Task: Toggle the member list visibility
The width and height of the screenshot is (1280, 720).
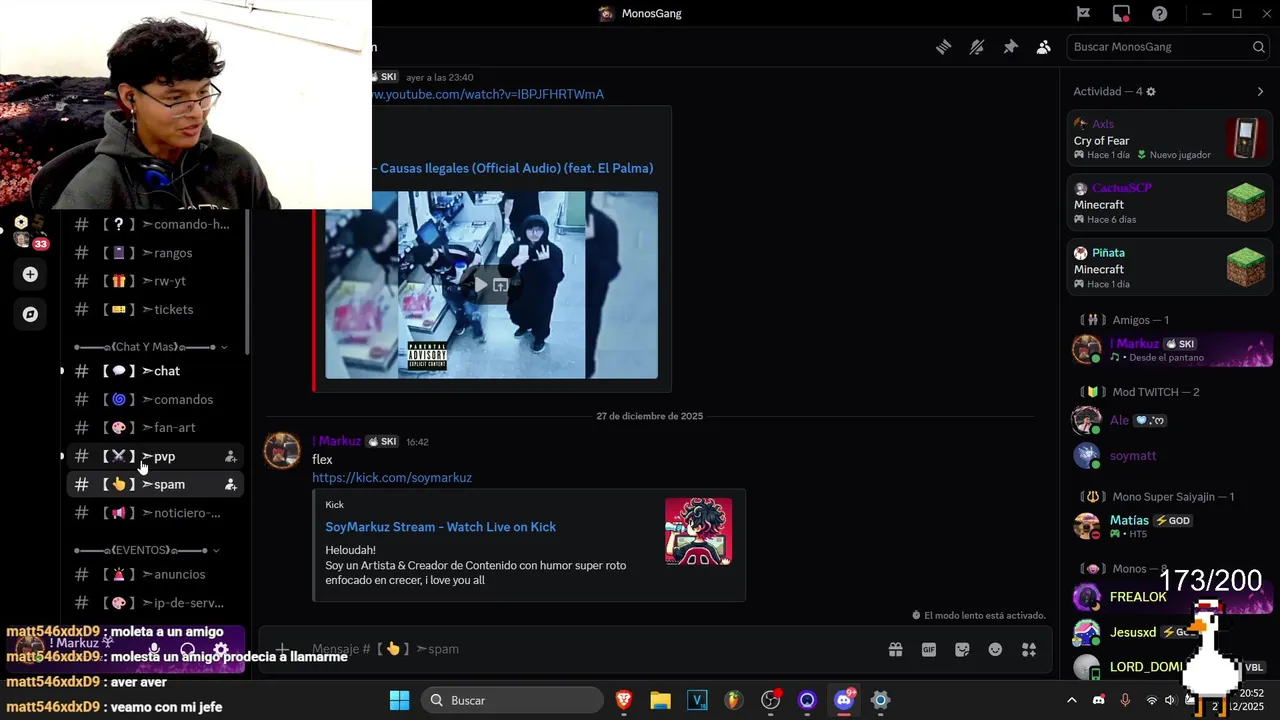Action: click(1044, 47)
